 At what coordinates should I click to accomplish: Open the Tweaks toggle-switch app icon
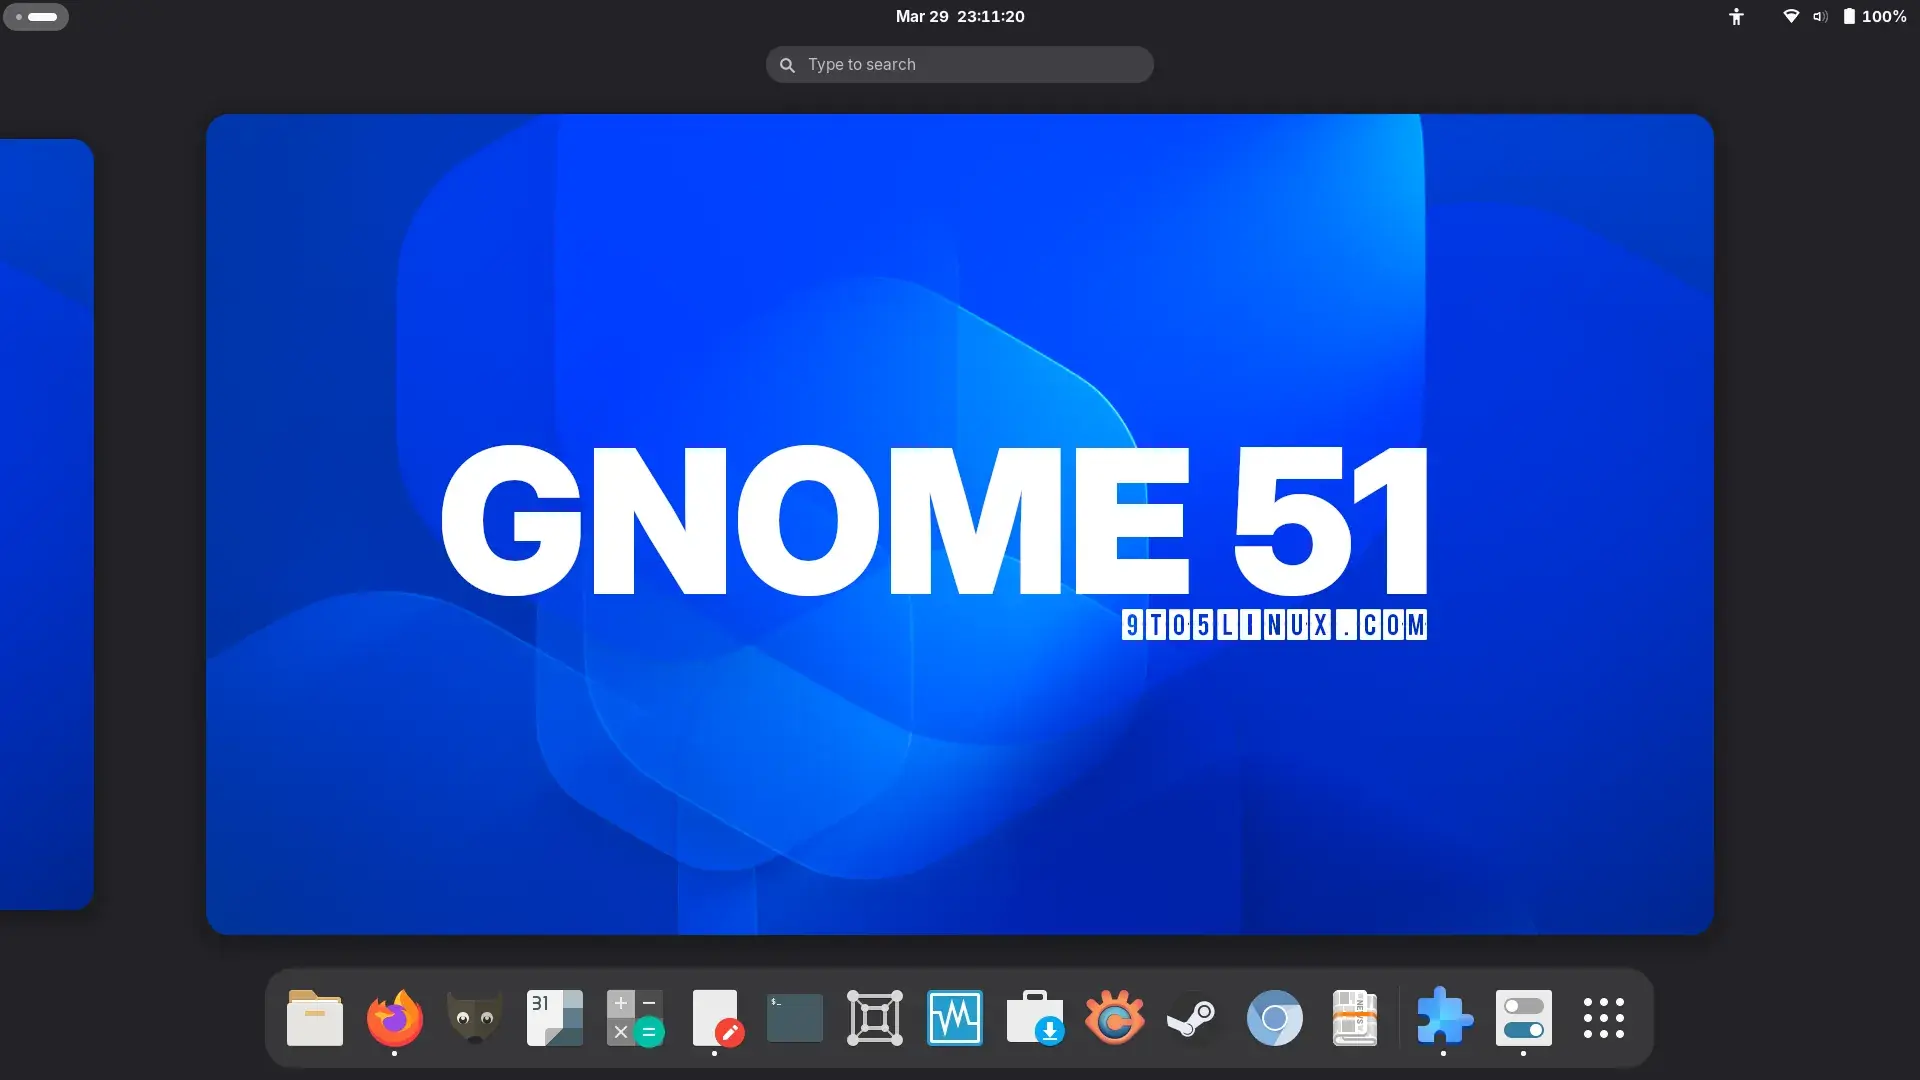click(1524, 1018)
